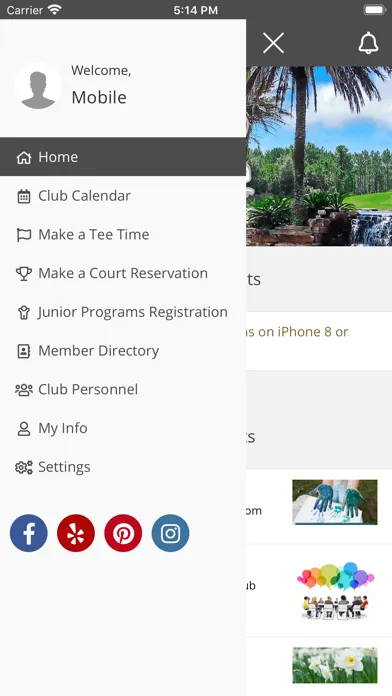Open Club Personnel page
Image resolution: width=392 pixels, height=696 pixels.
(123, 389)
